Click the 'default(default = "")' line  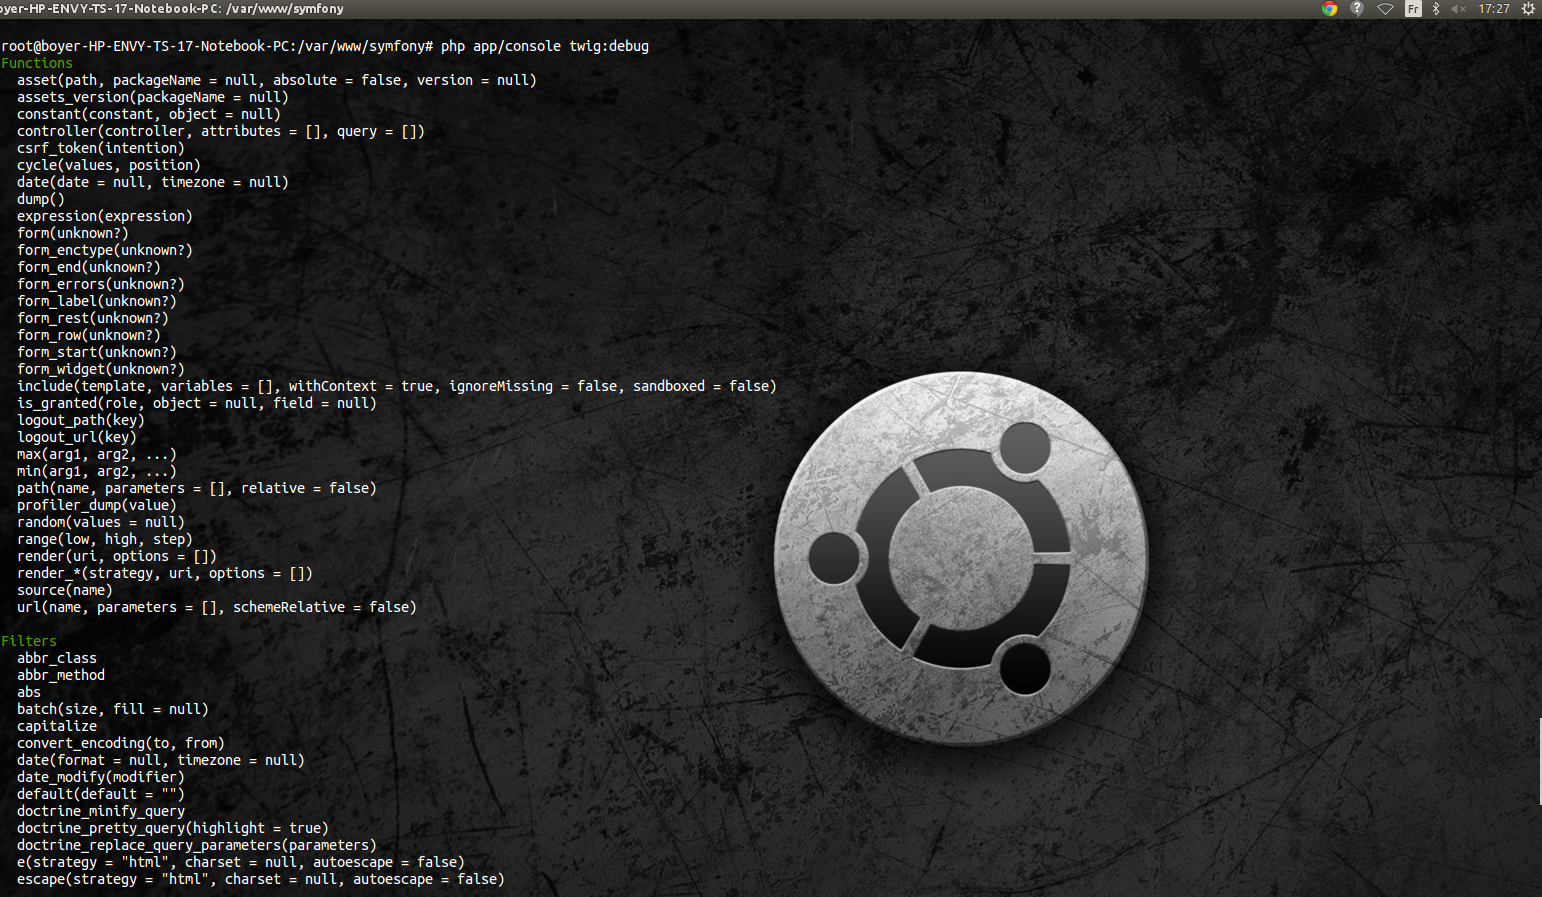point(101,794)
